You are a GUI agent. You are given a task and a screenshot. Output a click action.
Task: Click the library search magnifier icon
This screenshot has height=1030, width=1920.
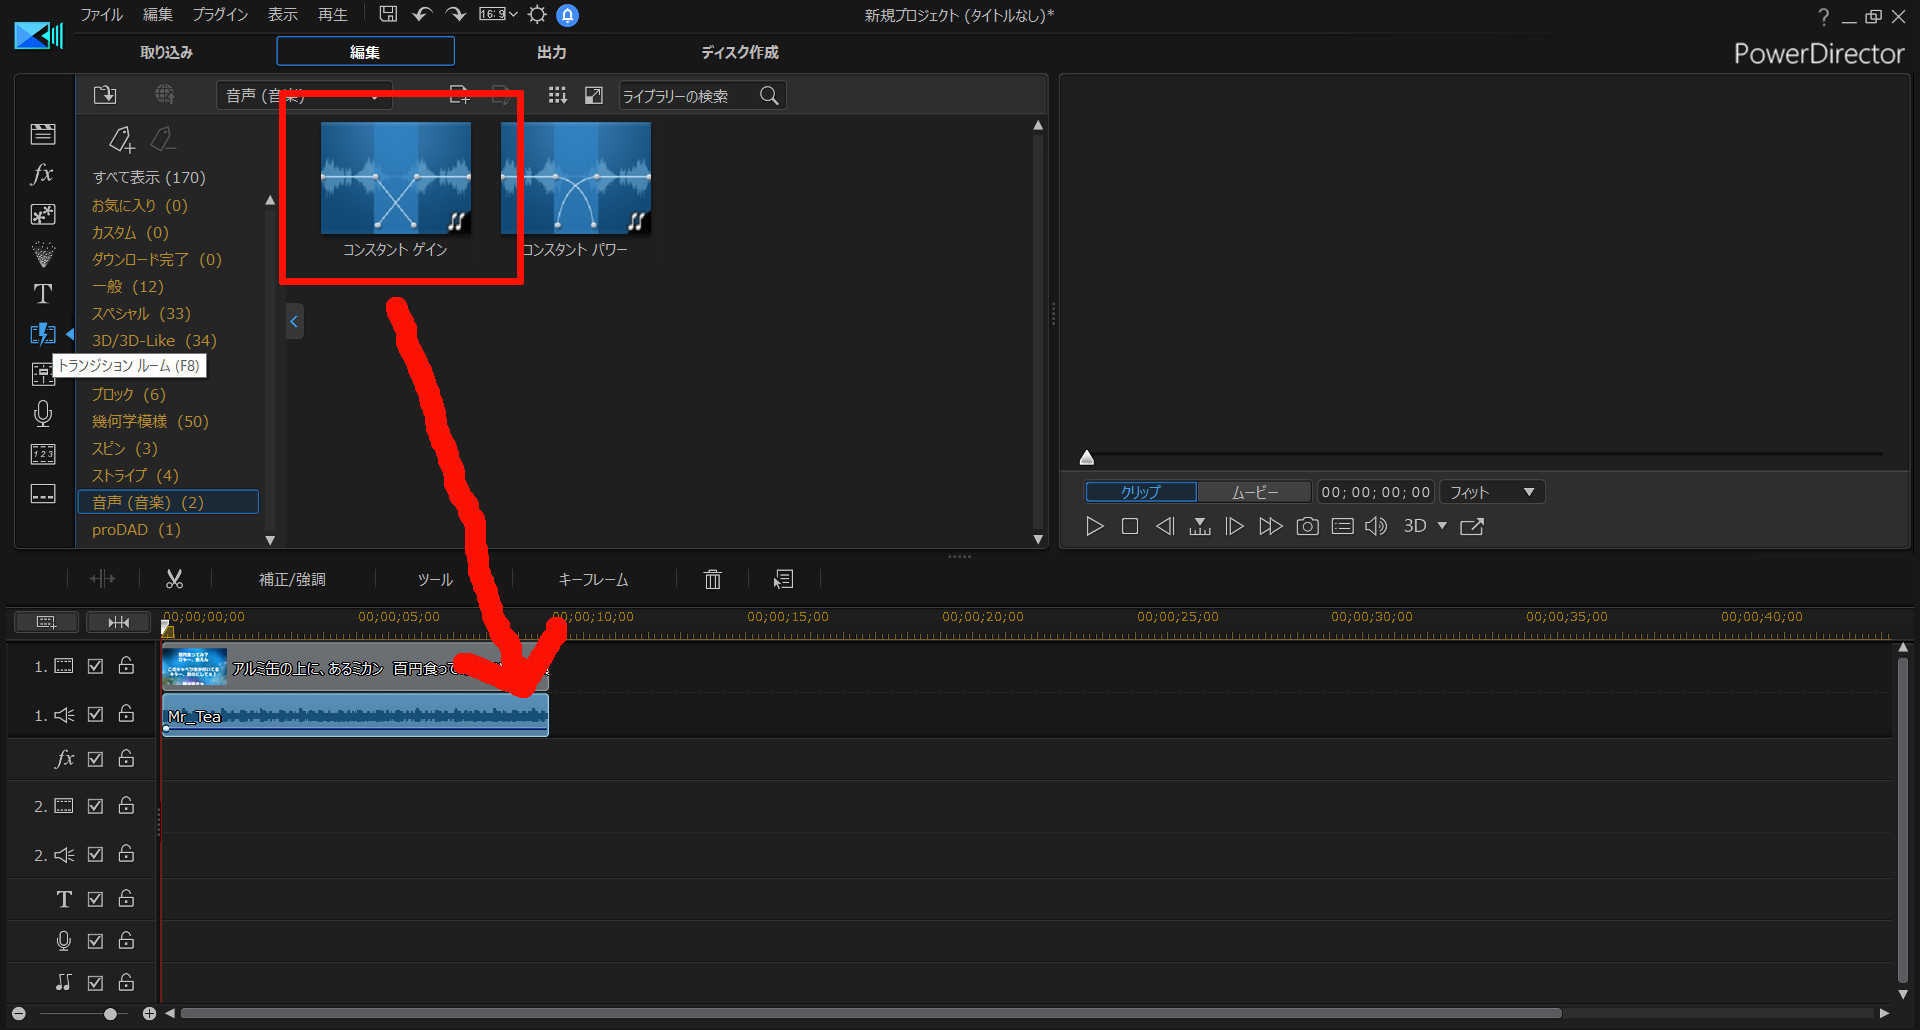(x=769, y=95)
